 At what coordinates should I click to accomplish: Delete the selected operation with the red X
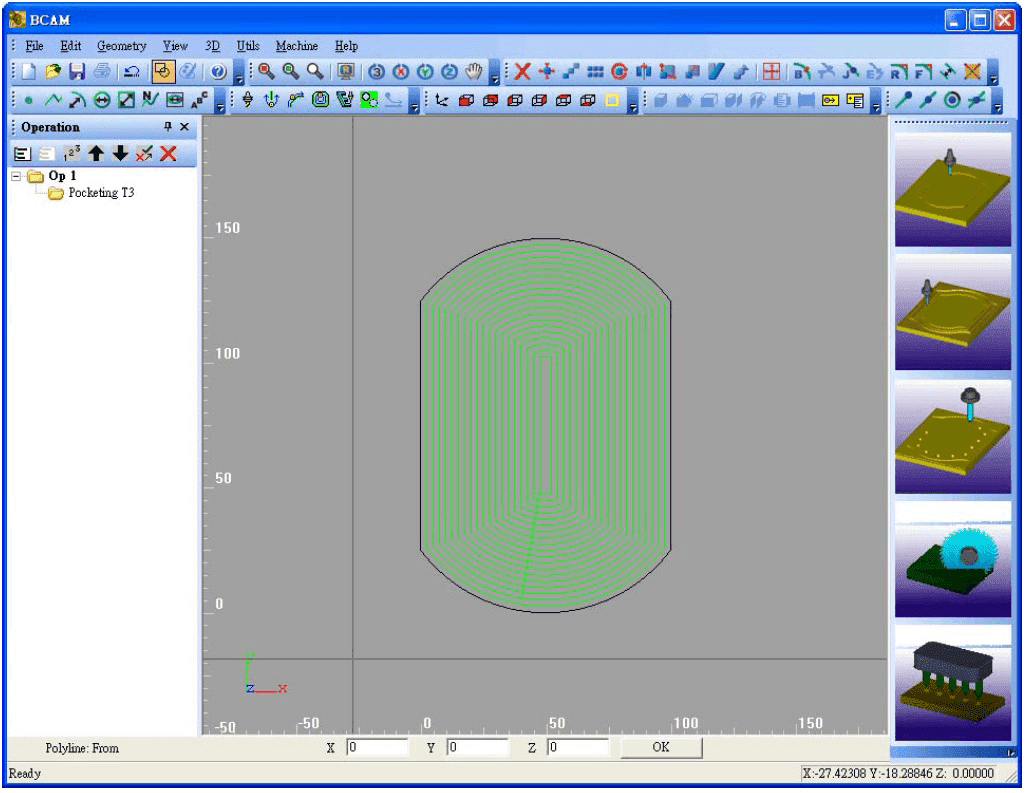coord(167,153)
